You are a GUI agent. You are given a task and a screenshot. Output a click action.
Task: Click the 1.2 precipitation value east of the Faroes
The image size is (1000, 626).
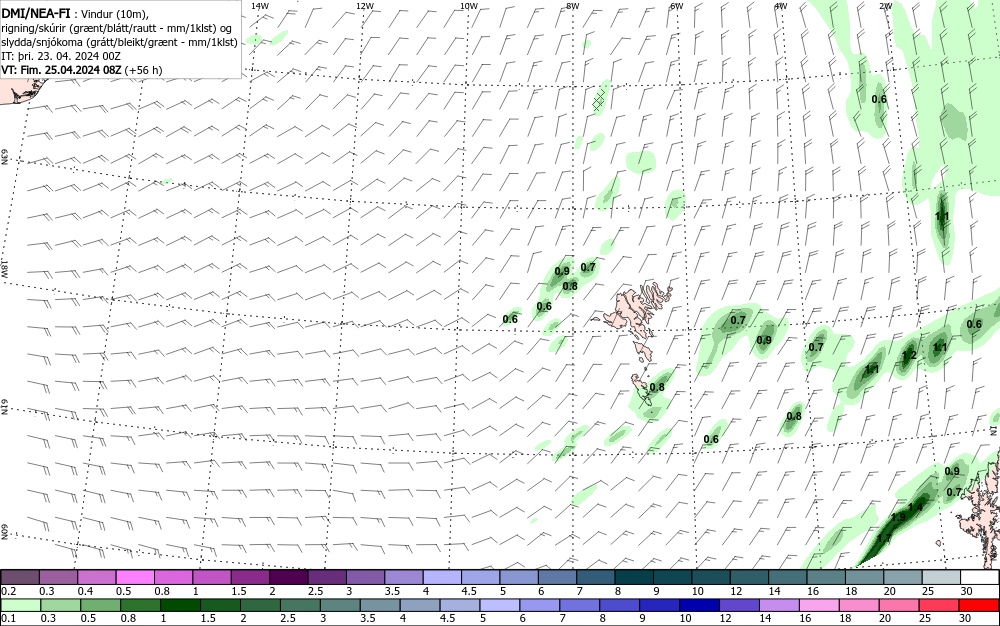909,356
